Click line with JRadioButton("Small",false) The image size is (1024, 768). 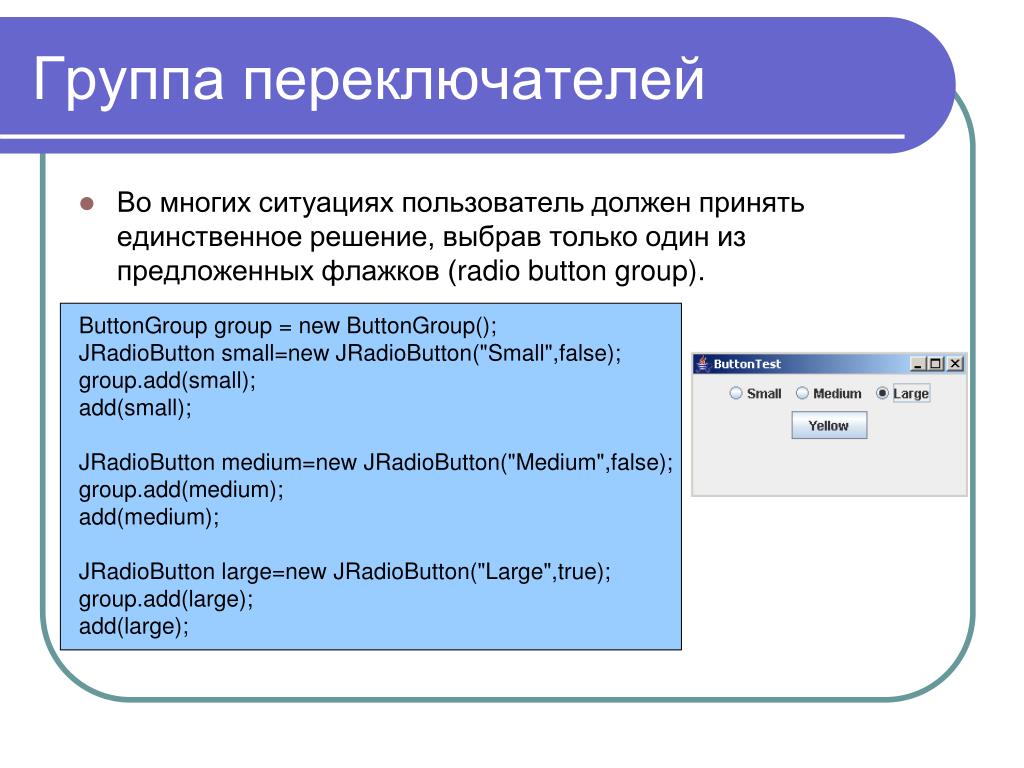pyautogui.click(x=350, y=353)
